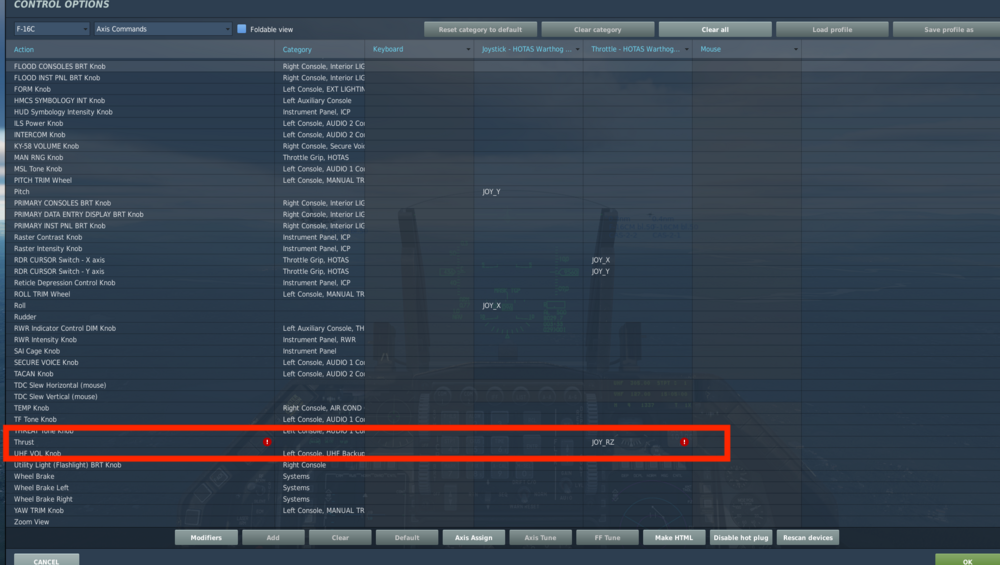Expand the Joystick HOTAS Warthog column arrow
The width and height of the screenshot is (1000, 565).
[x=577, y=49]
